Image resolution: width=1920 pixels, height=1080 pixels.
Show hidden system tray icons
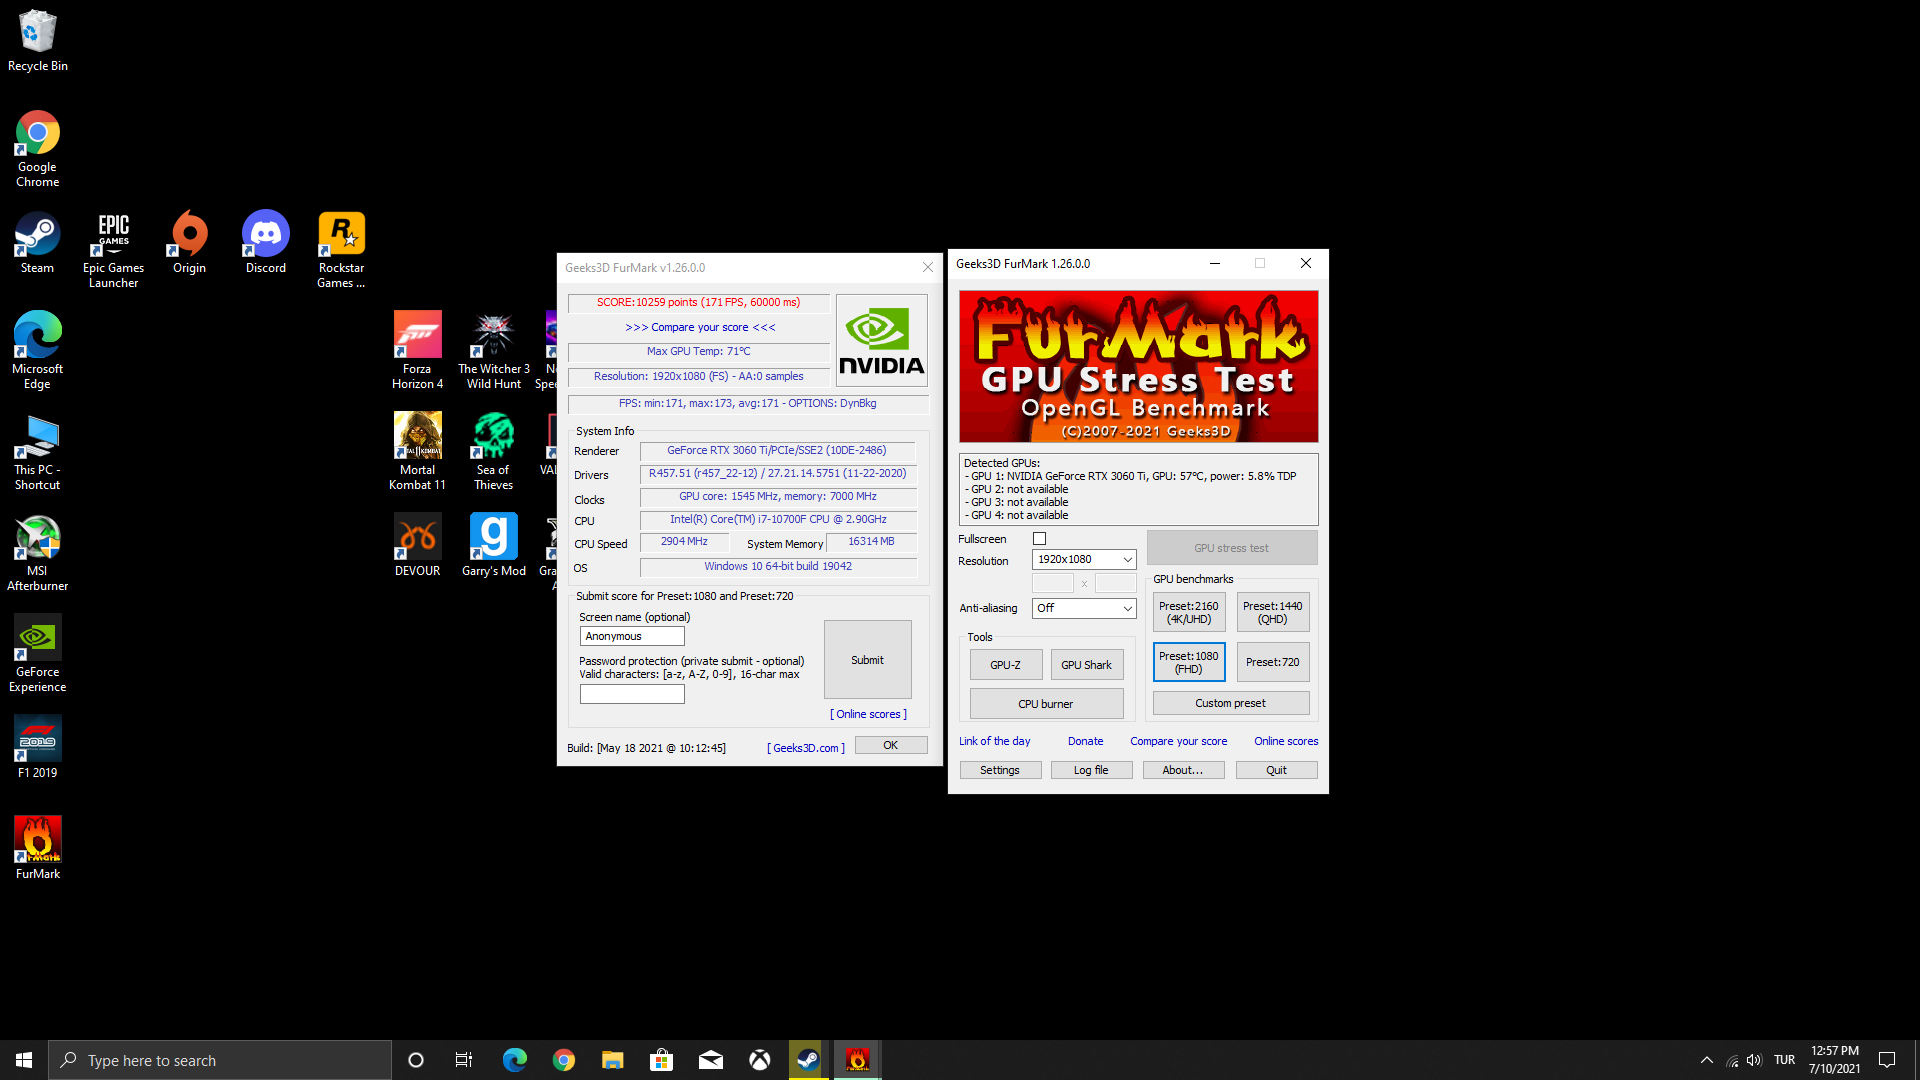(1707, 1060)
